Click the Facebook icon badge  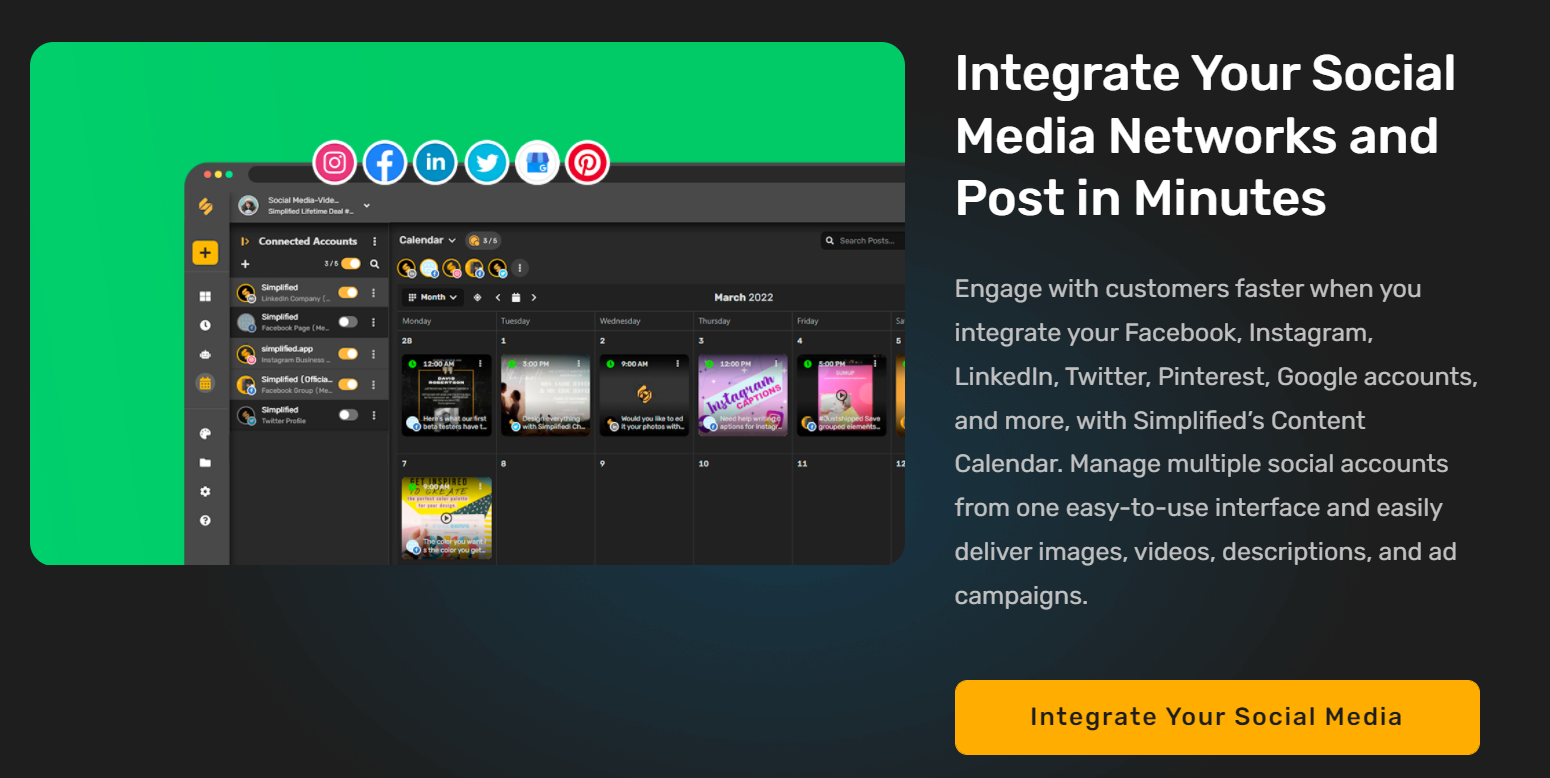point(385,162)
